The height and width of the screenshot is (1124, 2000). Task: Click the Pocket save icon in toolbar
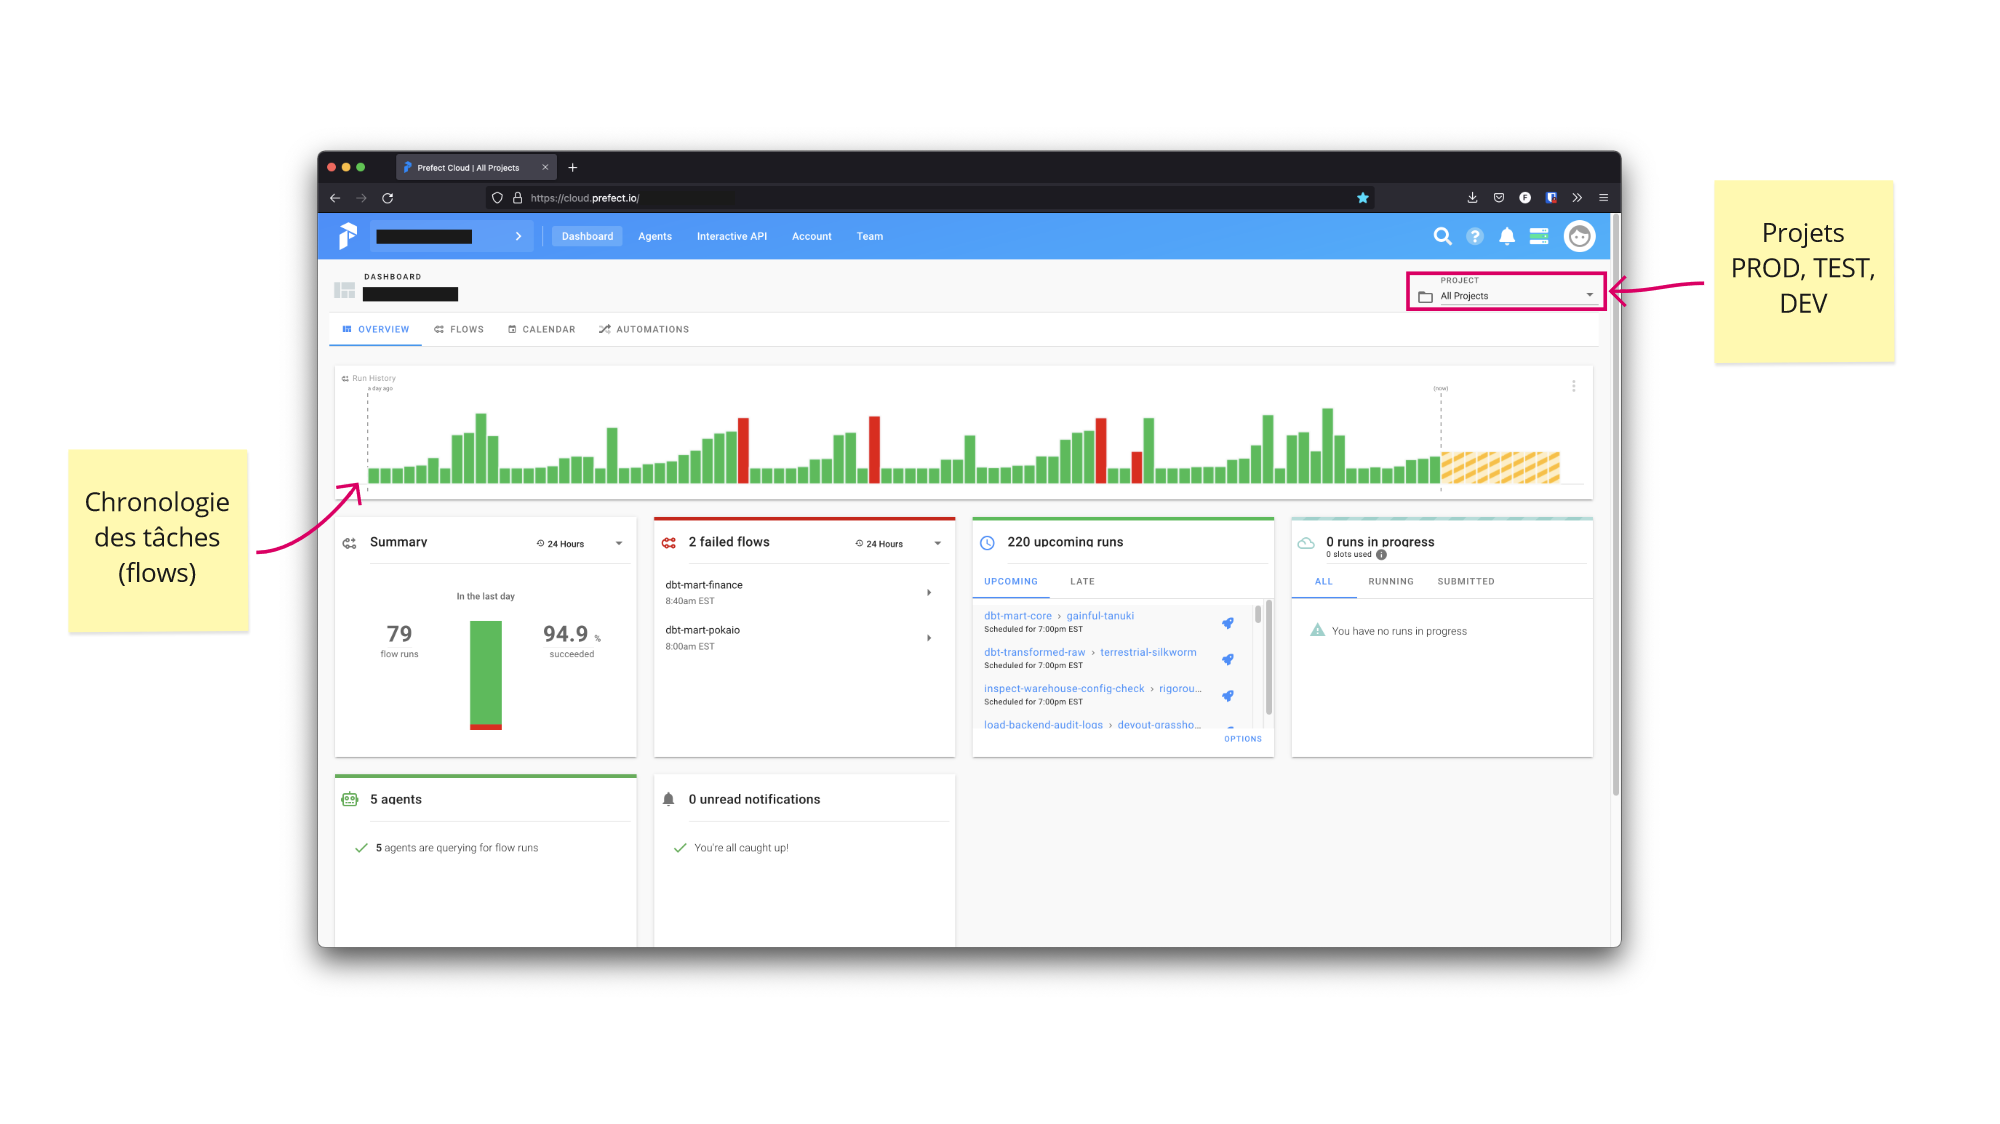1499,198
